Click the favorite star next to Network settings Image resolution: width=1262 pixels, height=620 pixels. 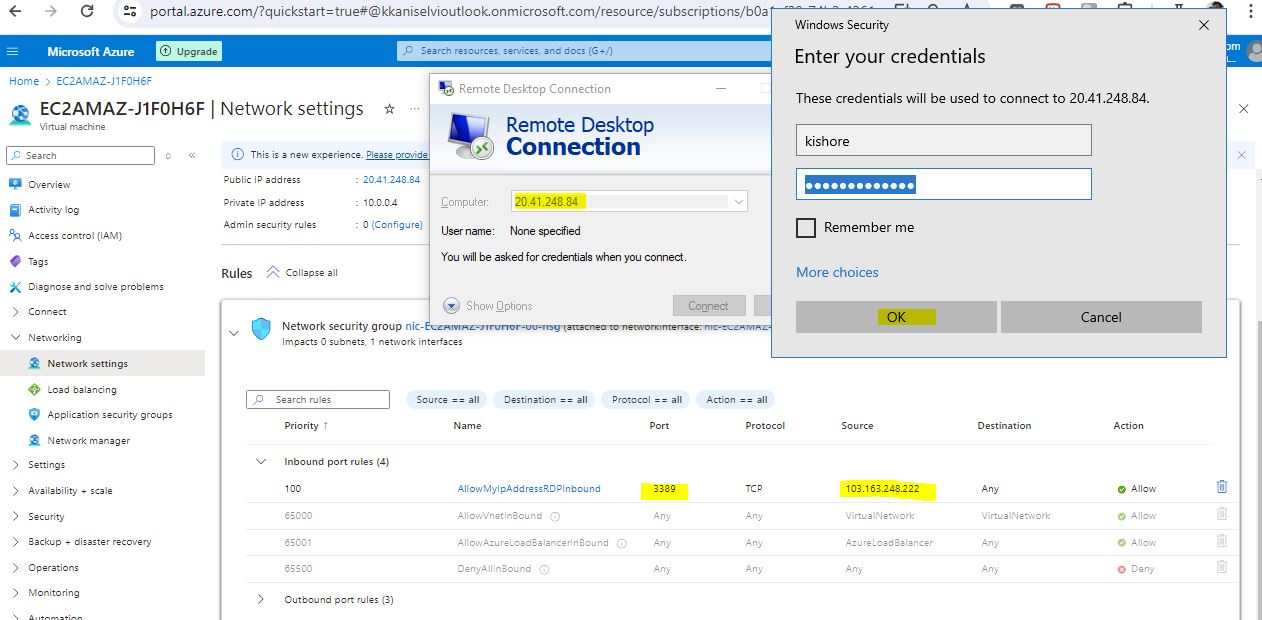tap(389, 109)
